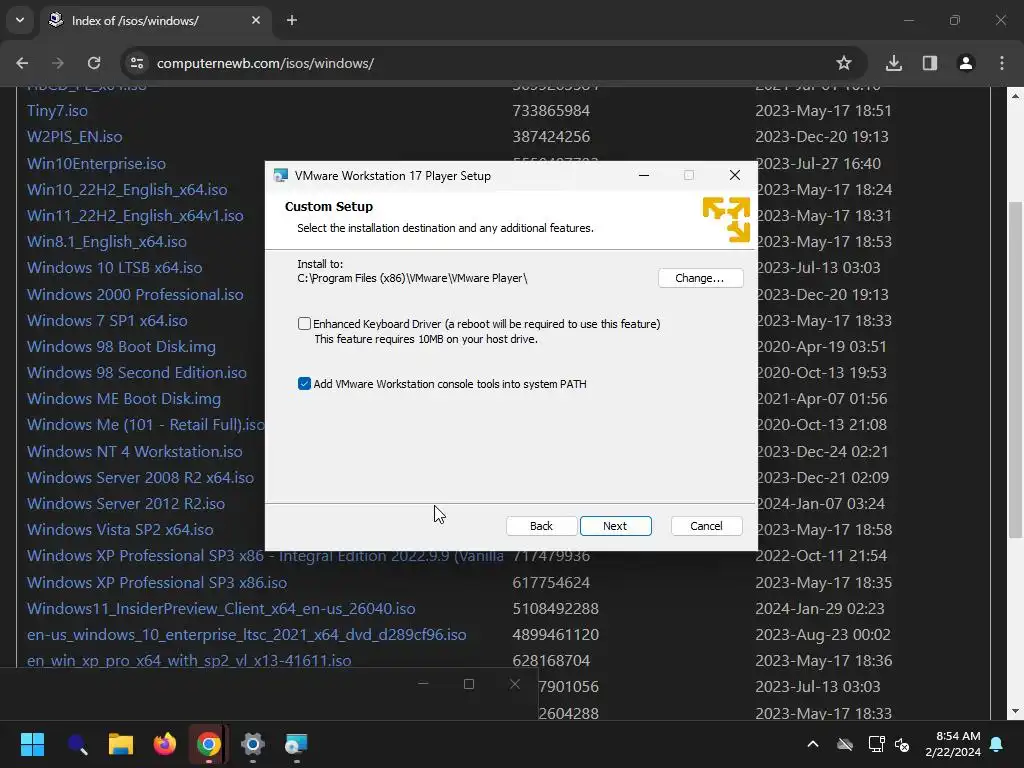Open Chrome downloads

click(893, 63)
